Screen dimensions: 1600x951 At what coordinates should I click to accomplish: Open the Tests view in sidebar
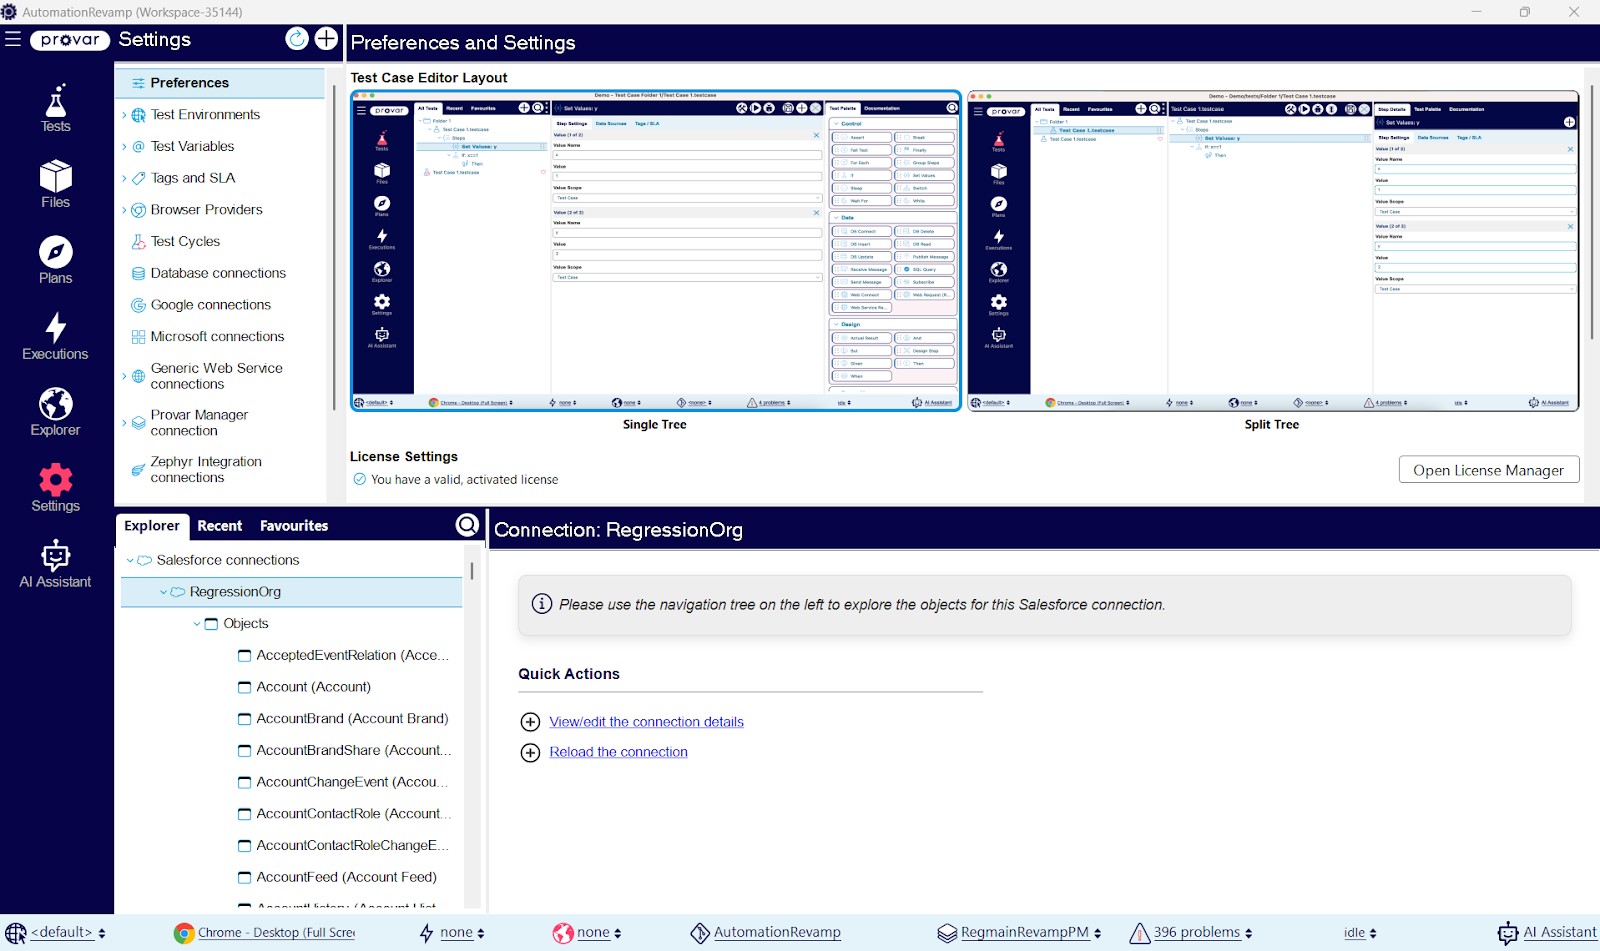point(55,109)
